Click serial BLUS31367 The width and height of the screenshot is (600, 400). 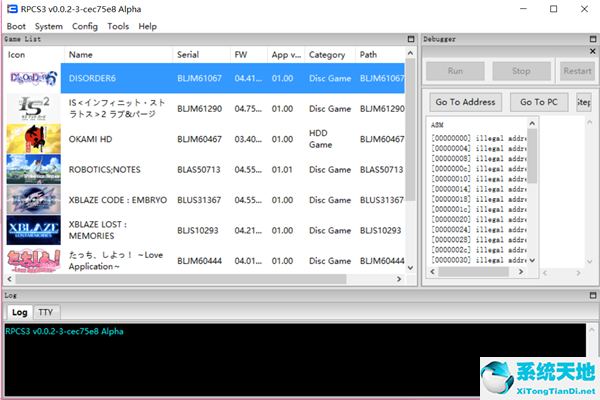(x=199, y=200)
